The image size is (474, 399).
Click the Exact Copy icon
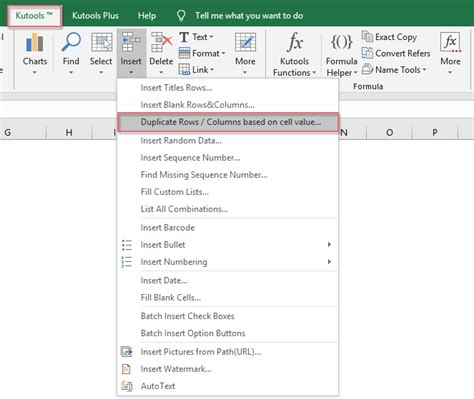click(367, 36)
